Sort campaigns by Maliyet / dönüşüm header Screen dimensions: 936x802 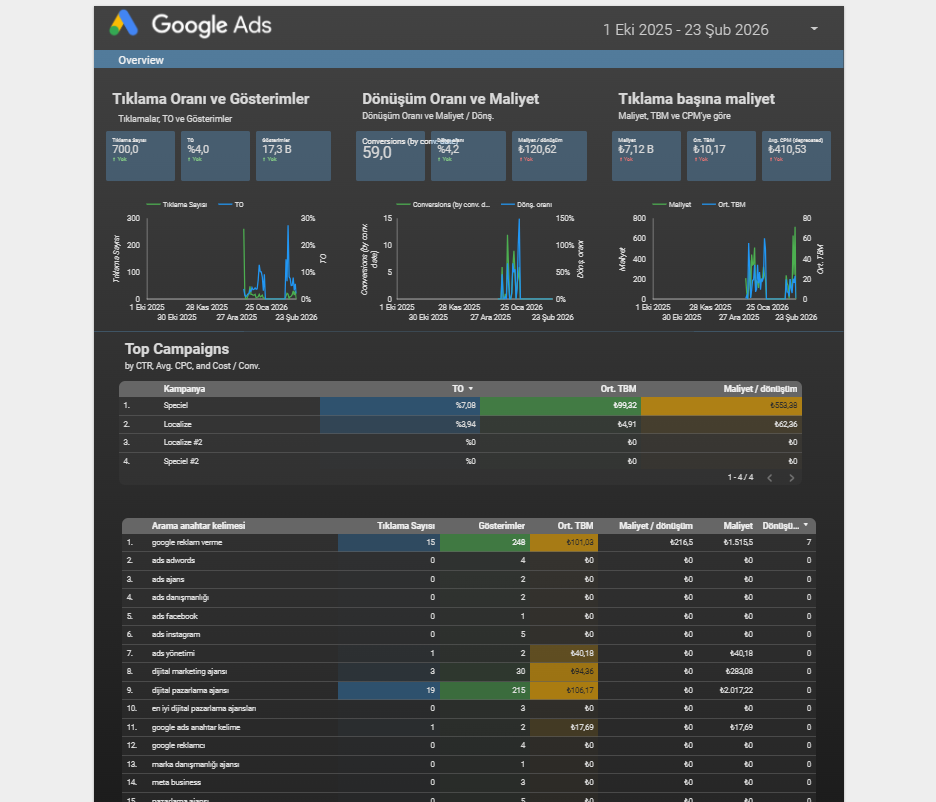point(760,389)
